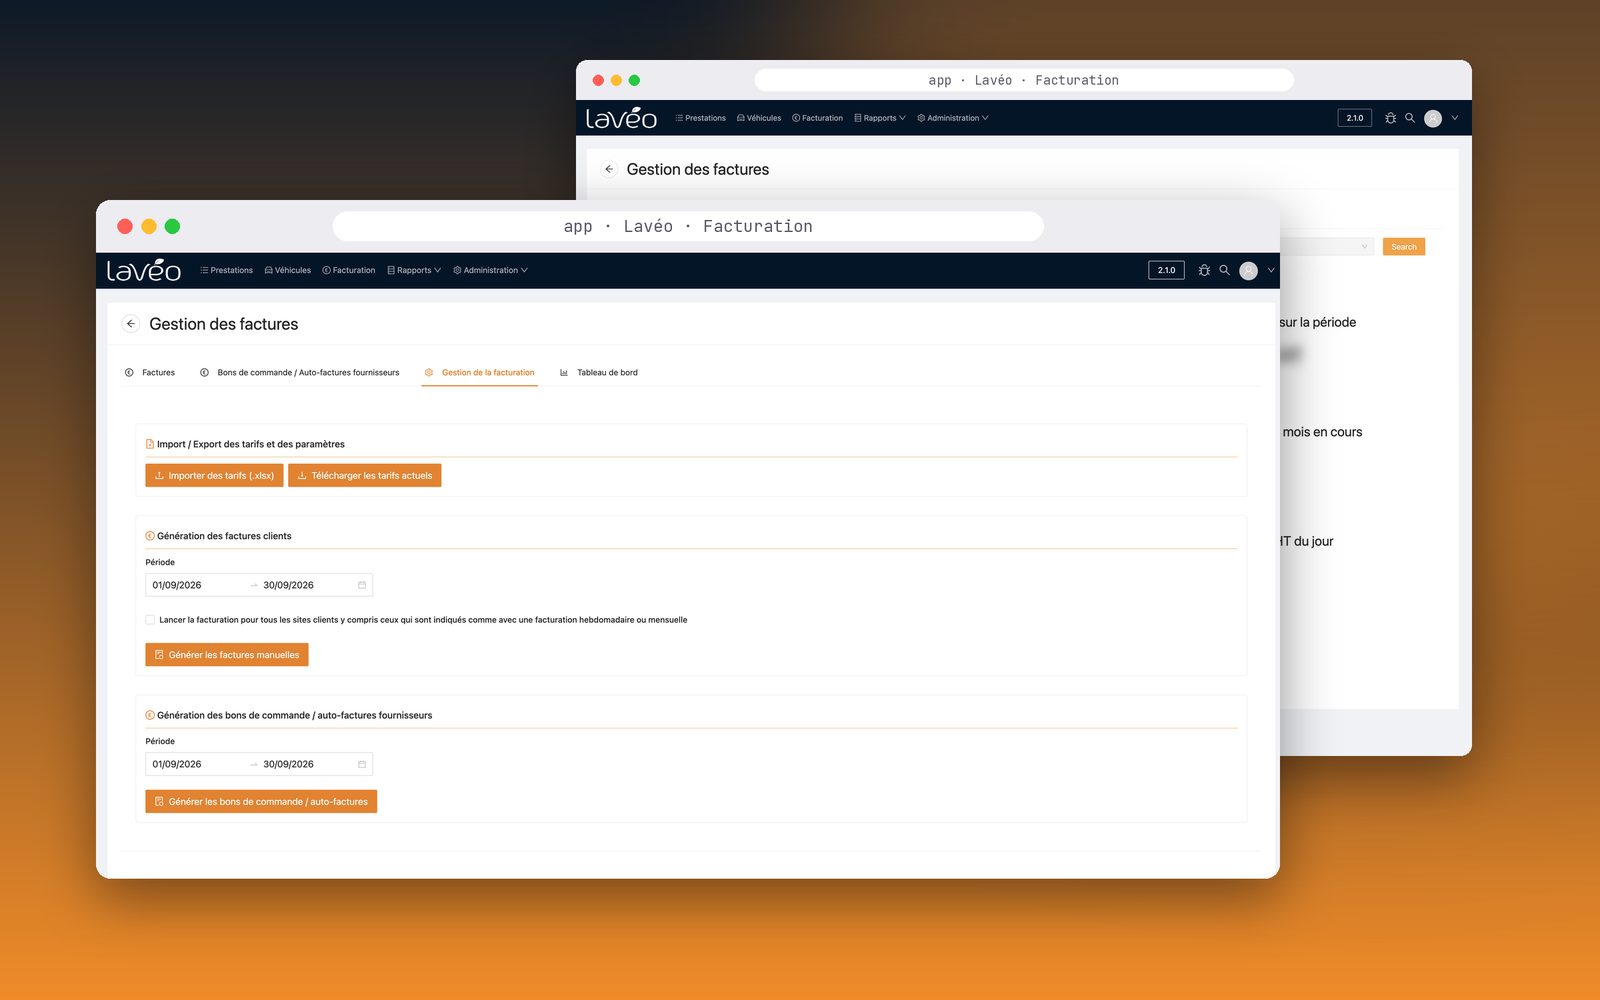Click the user avatar in the front window
Screen dimensions: 1600x1000
click(x=1248, y=270)
